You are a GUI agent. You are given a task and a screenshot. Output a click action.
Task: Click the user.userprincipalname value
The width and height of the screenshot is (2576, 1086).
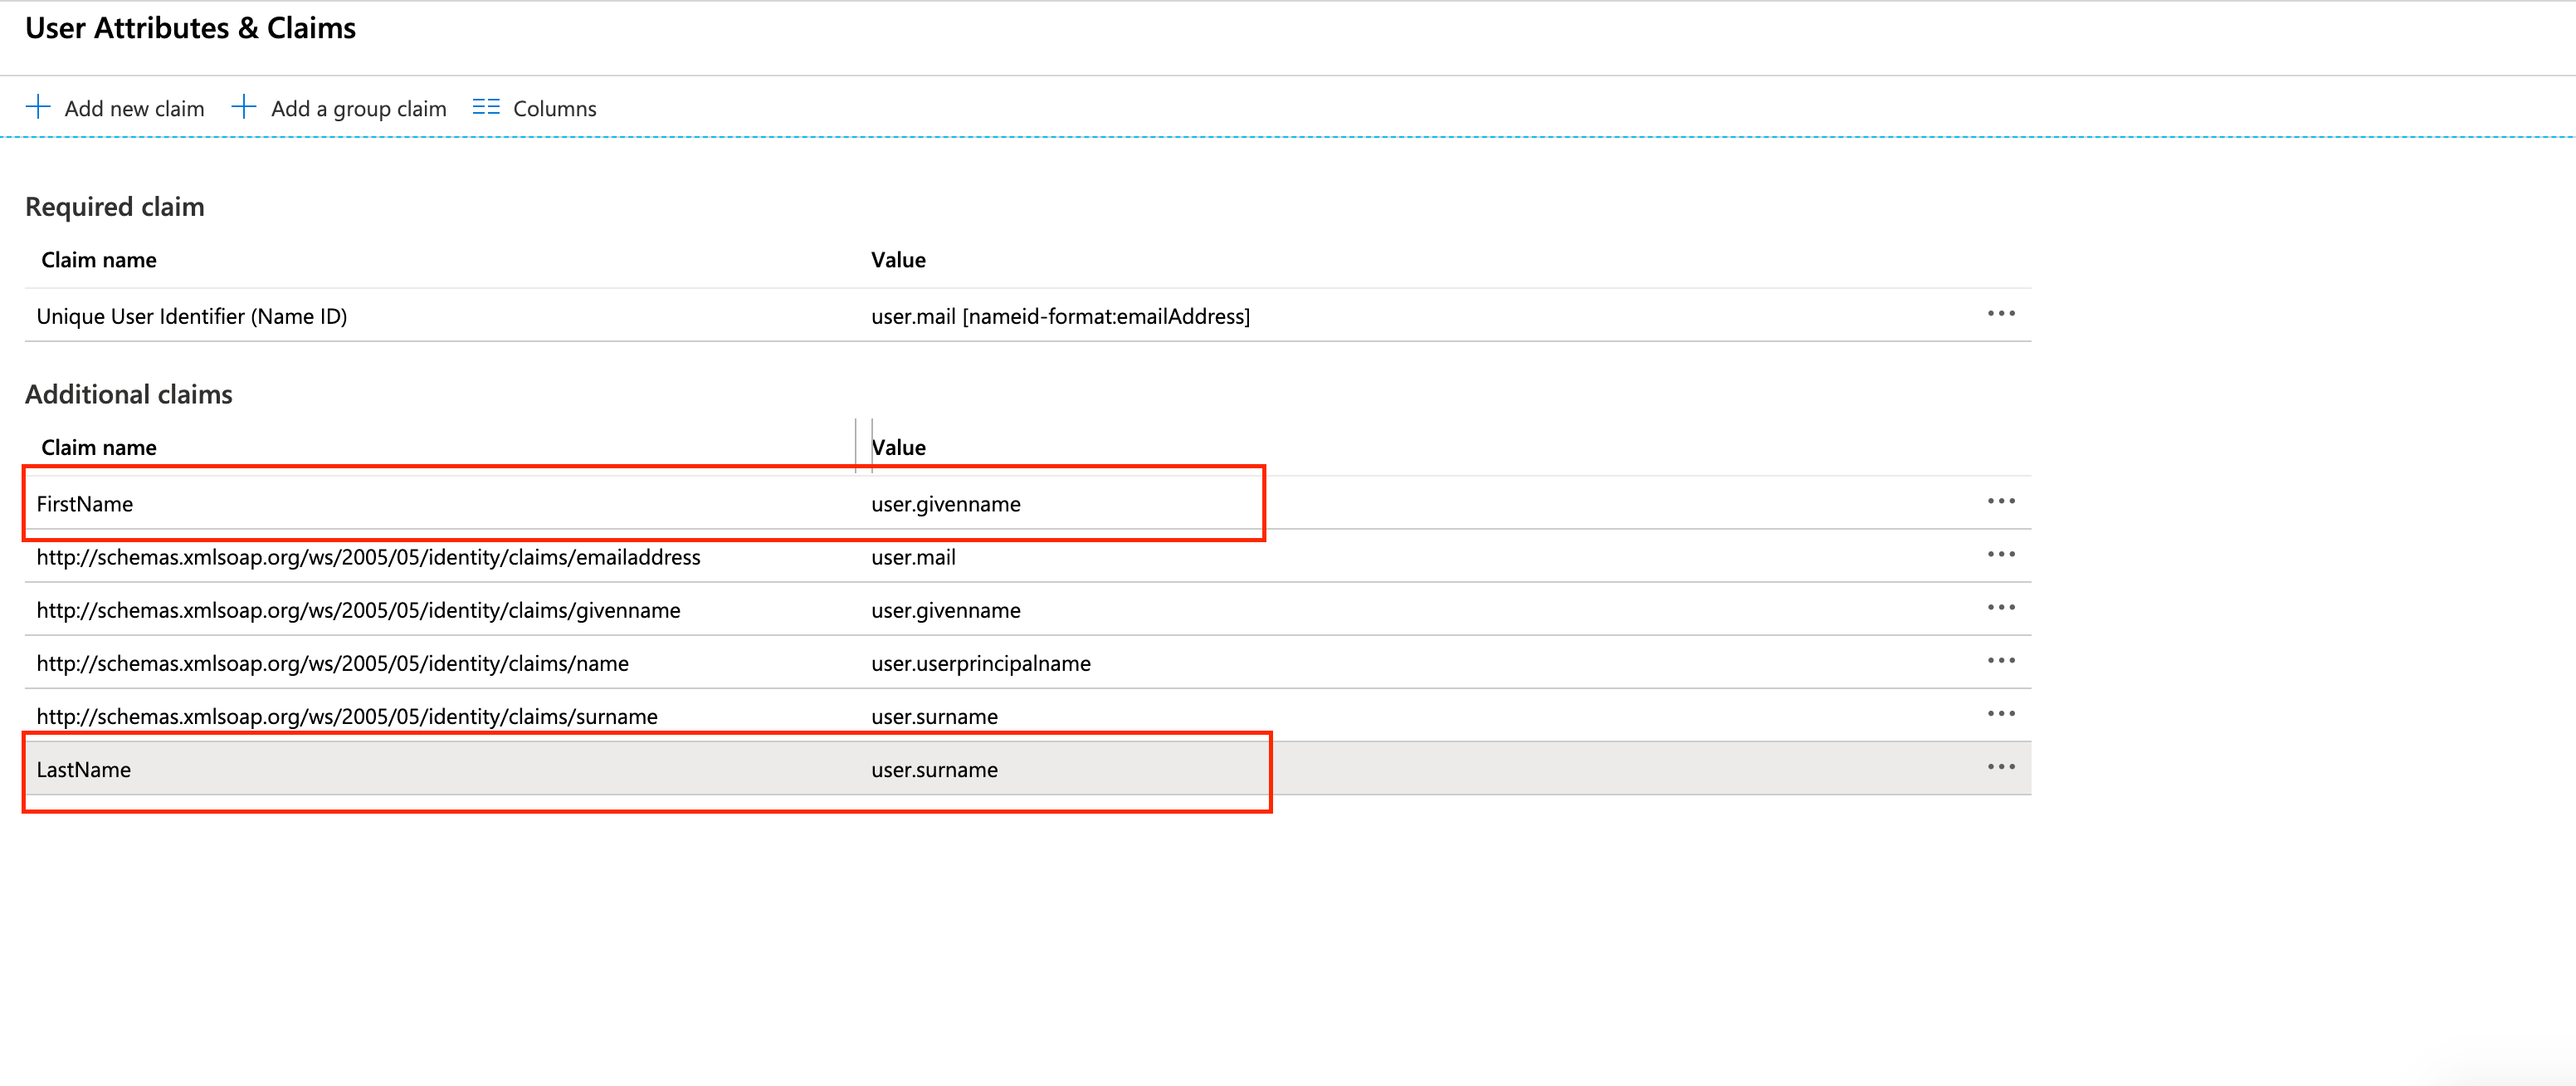[980, 664]
